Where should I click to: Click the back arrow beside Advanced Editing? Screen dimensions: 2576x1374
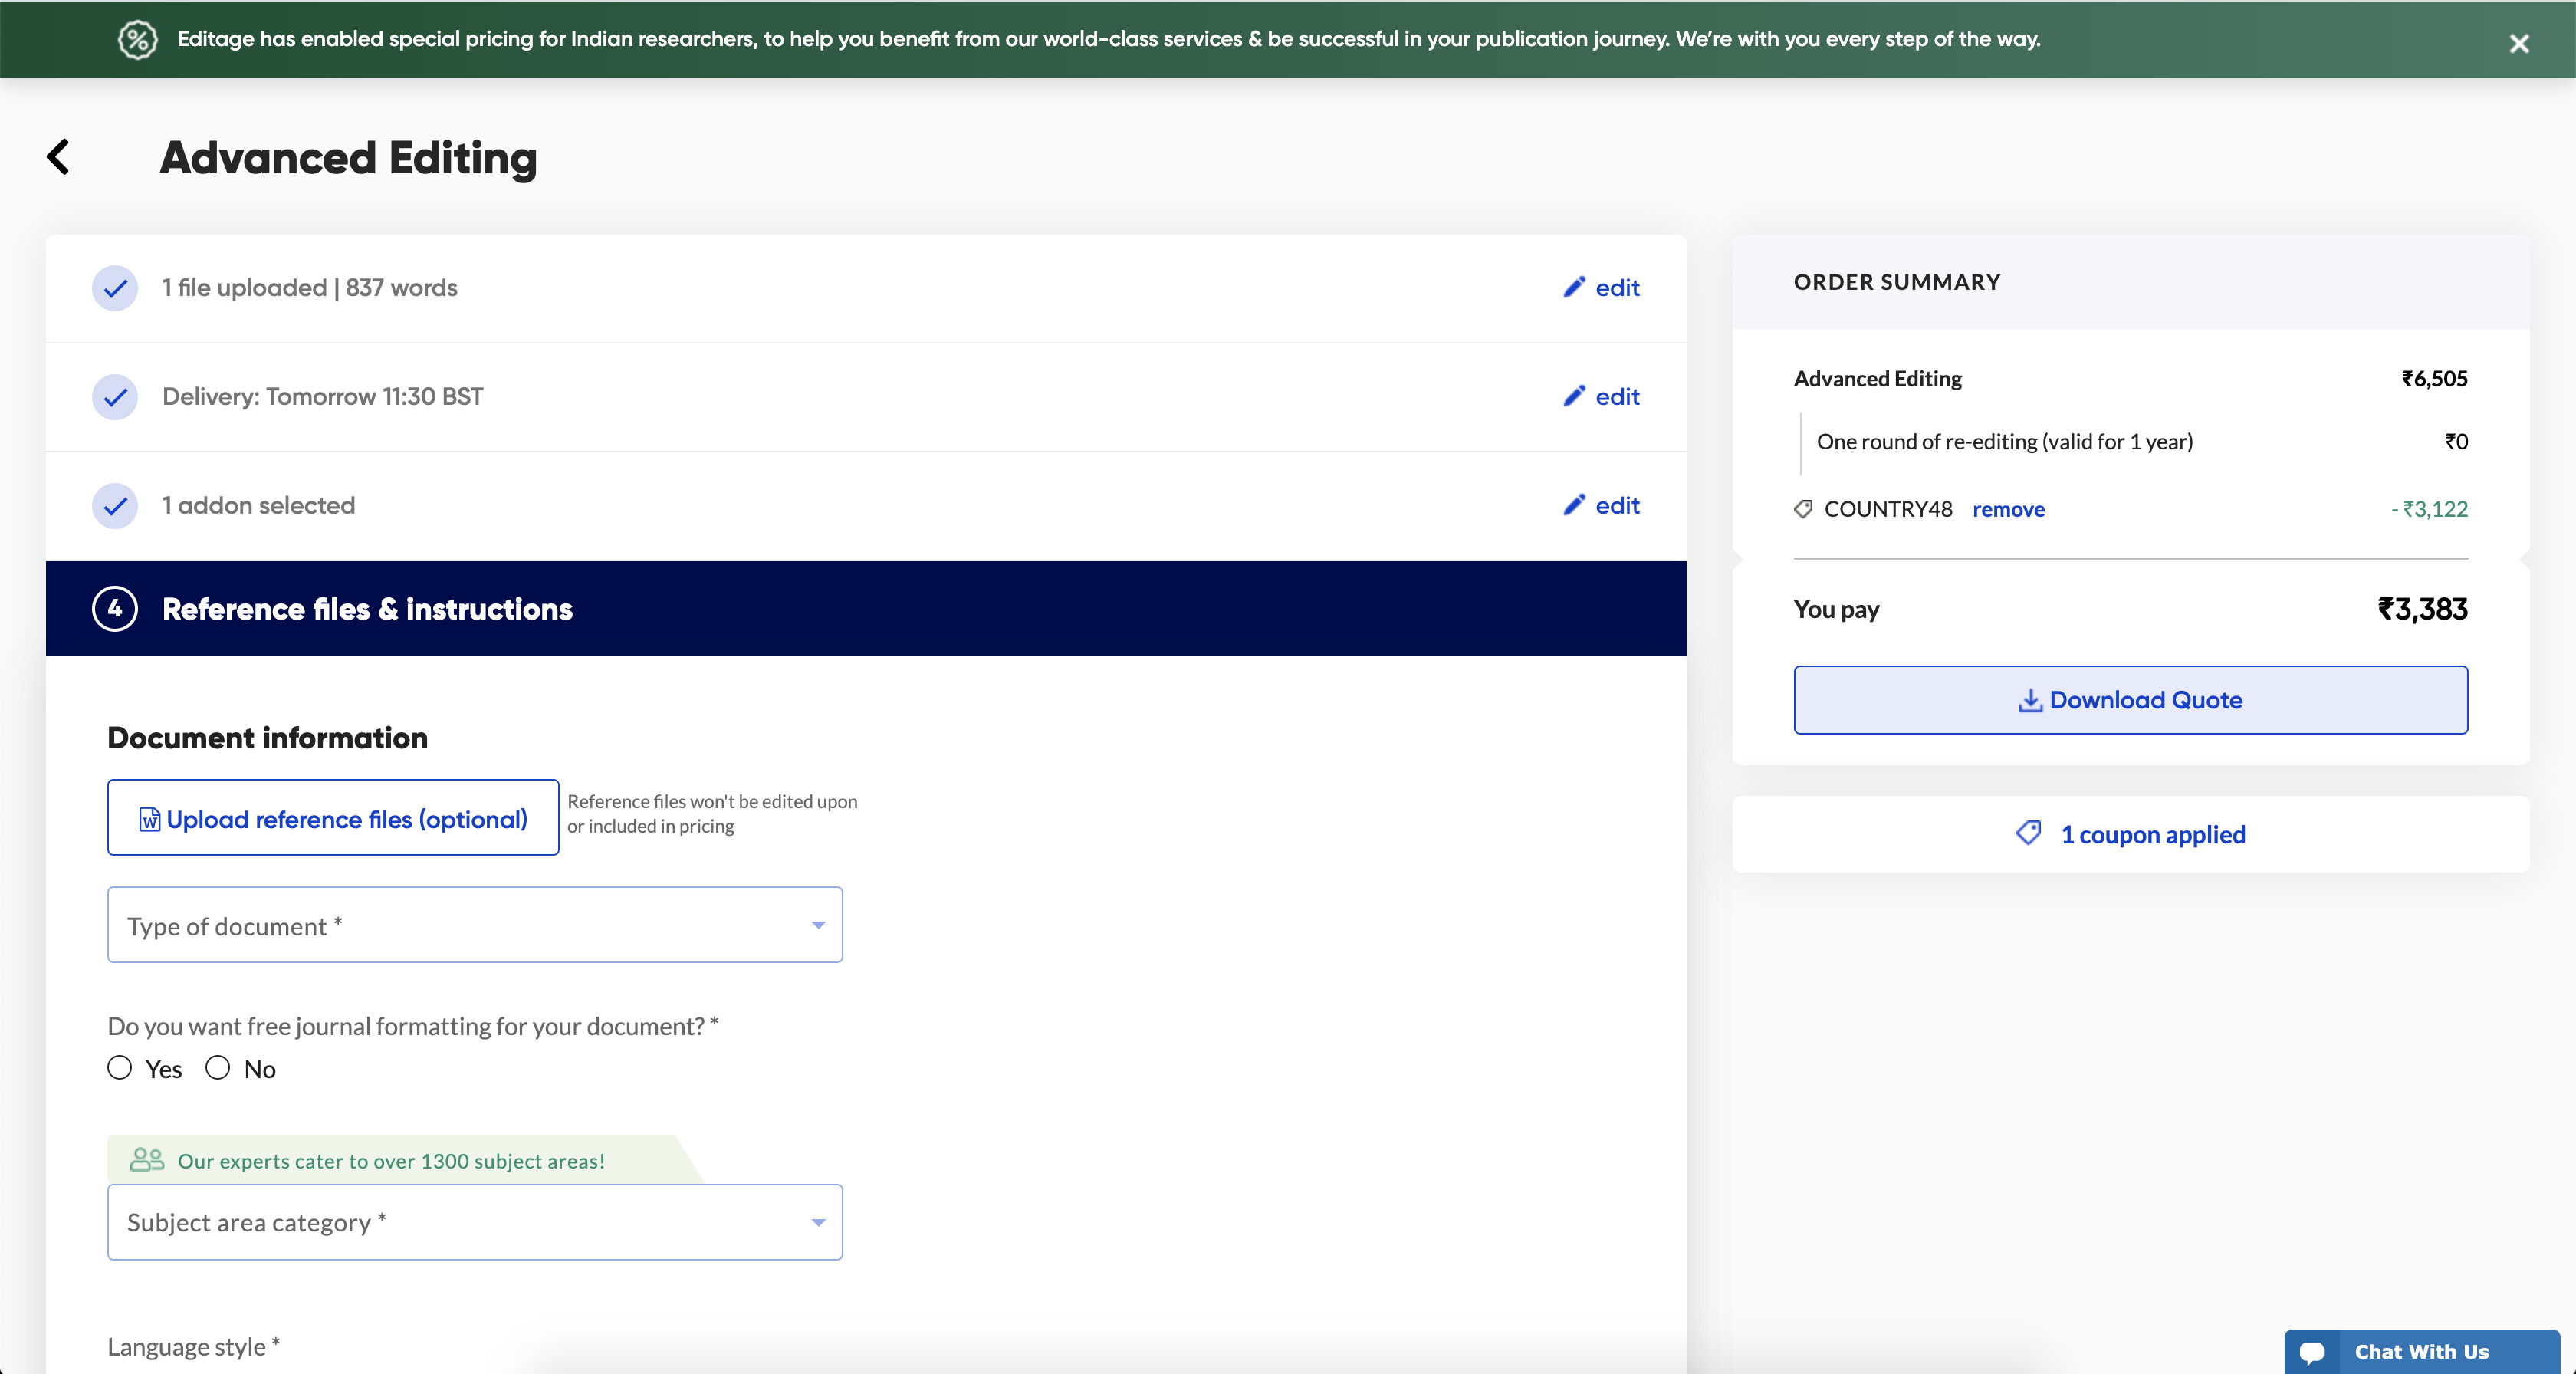coord(59,157)
